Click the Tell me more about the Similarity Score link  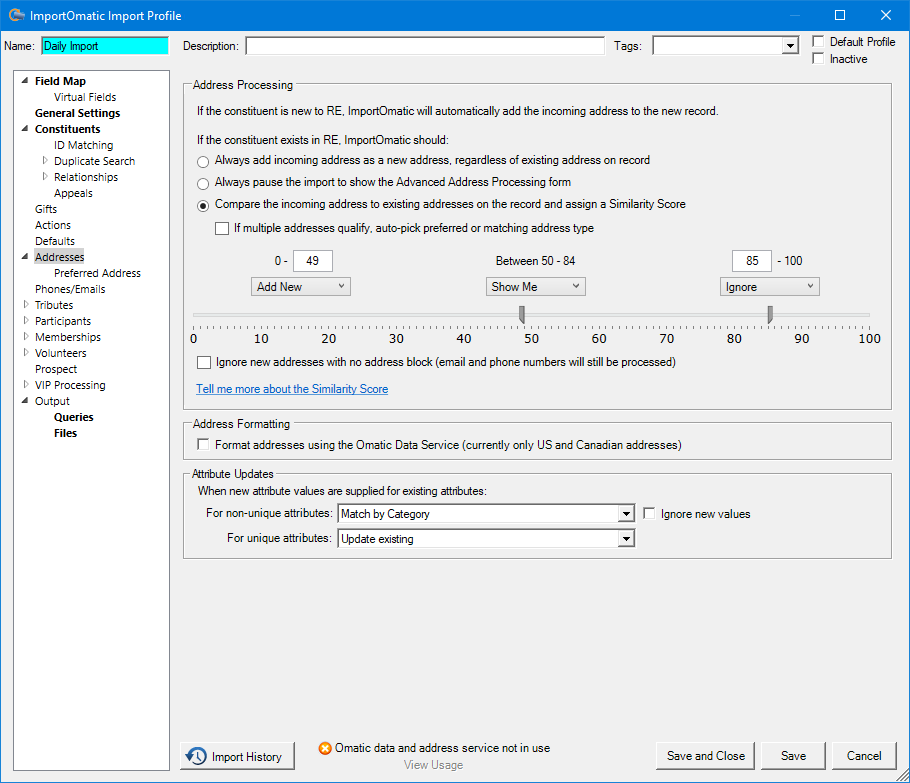291,388
